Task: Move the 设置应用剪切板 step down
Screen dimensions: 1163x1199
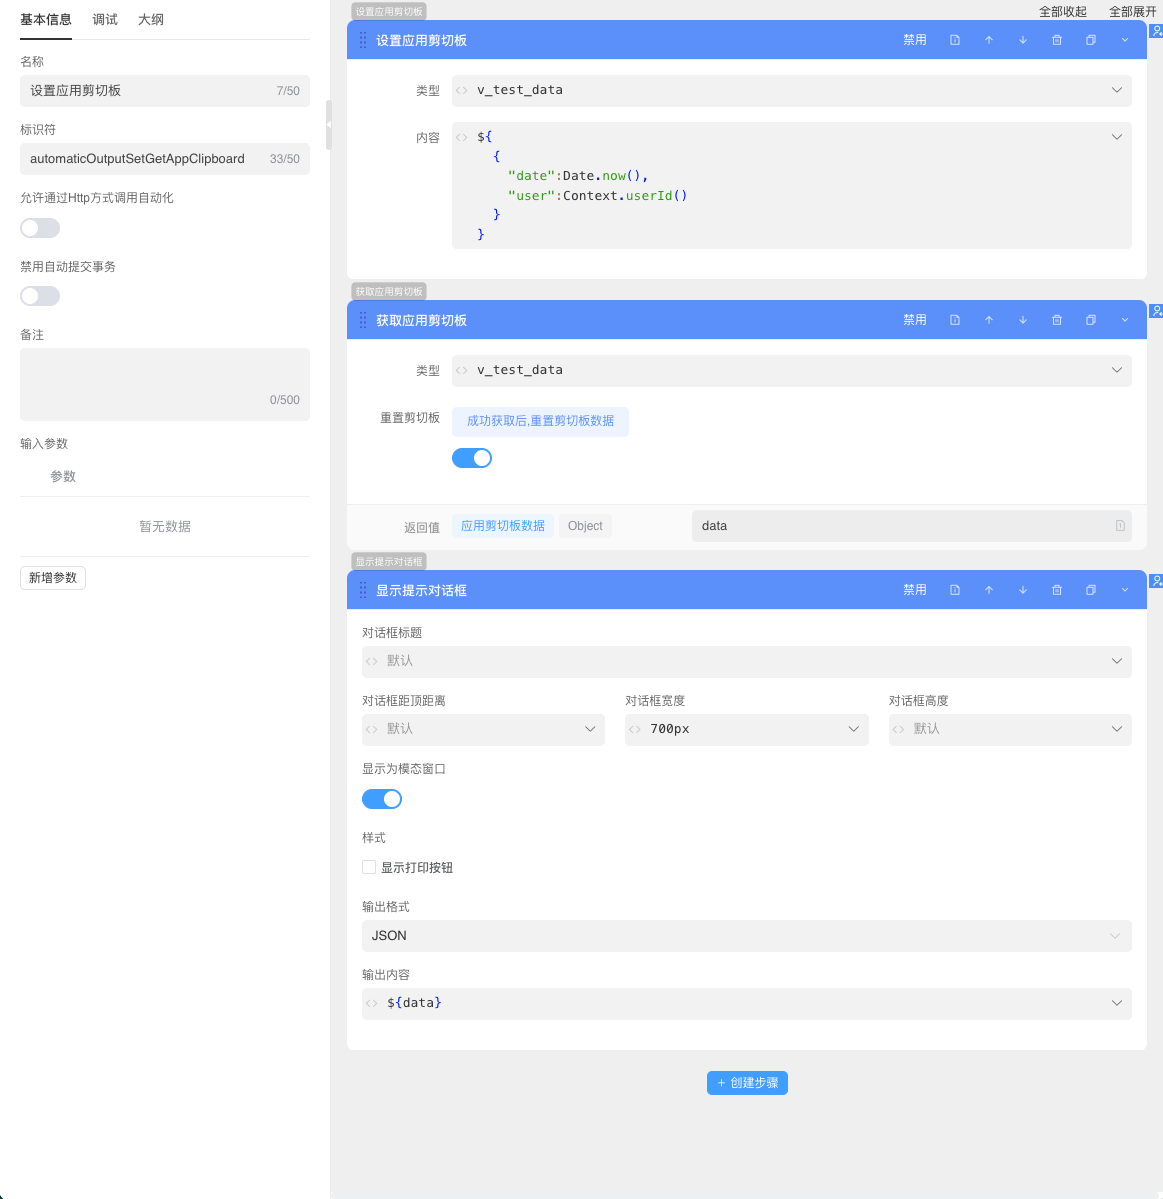Action: point(1023,40)
